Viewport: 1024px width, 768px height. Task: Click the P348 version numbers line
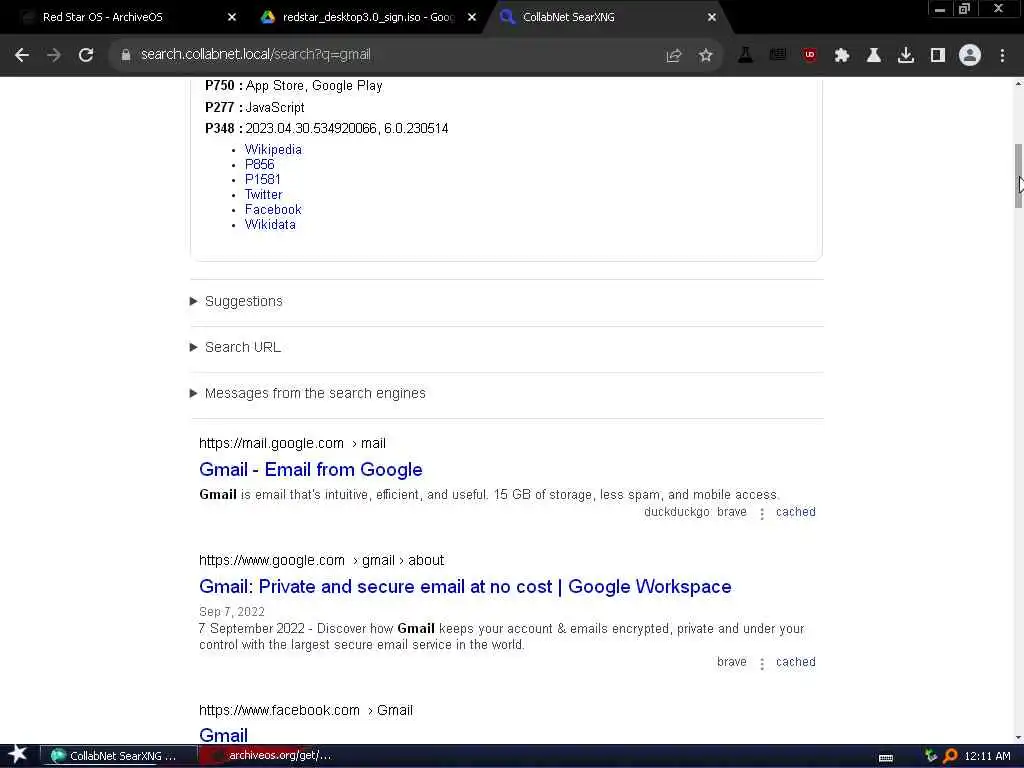coord(327,129)
